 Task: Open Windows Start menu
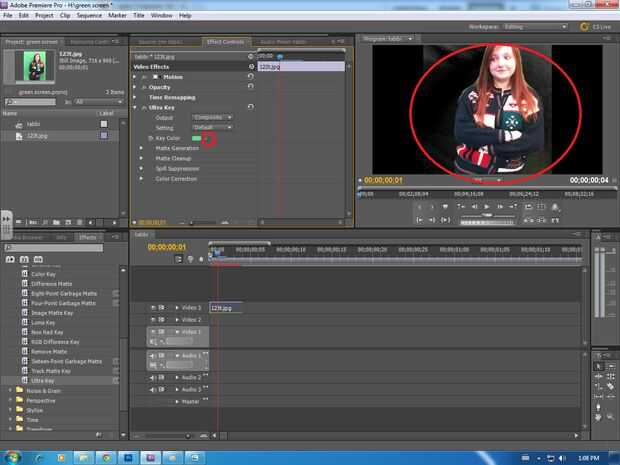click(x=13, y=456)
